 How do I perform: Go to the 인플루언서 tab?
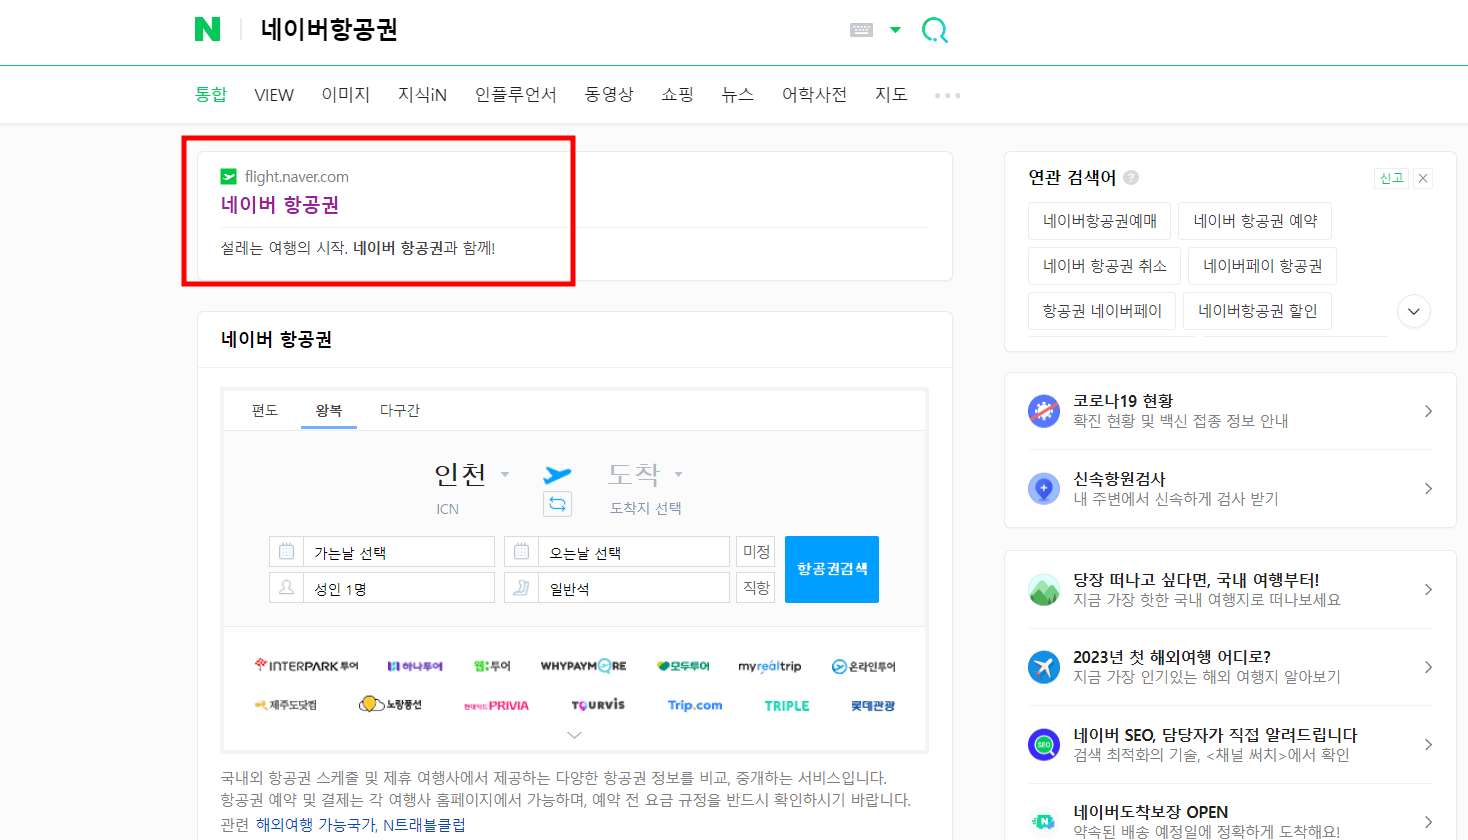point(516,94)
